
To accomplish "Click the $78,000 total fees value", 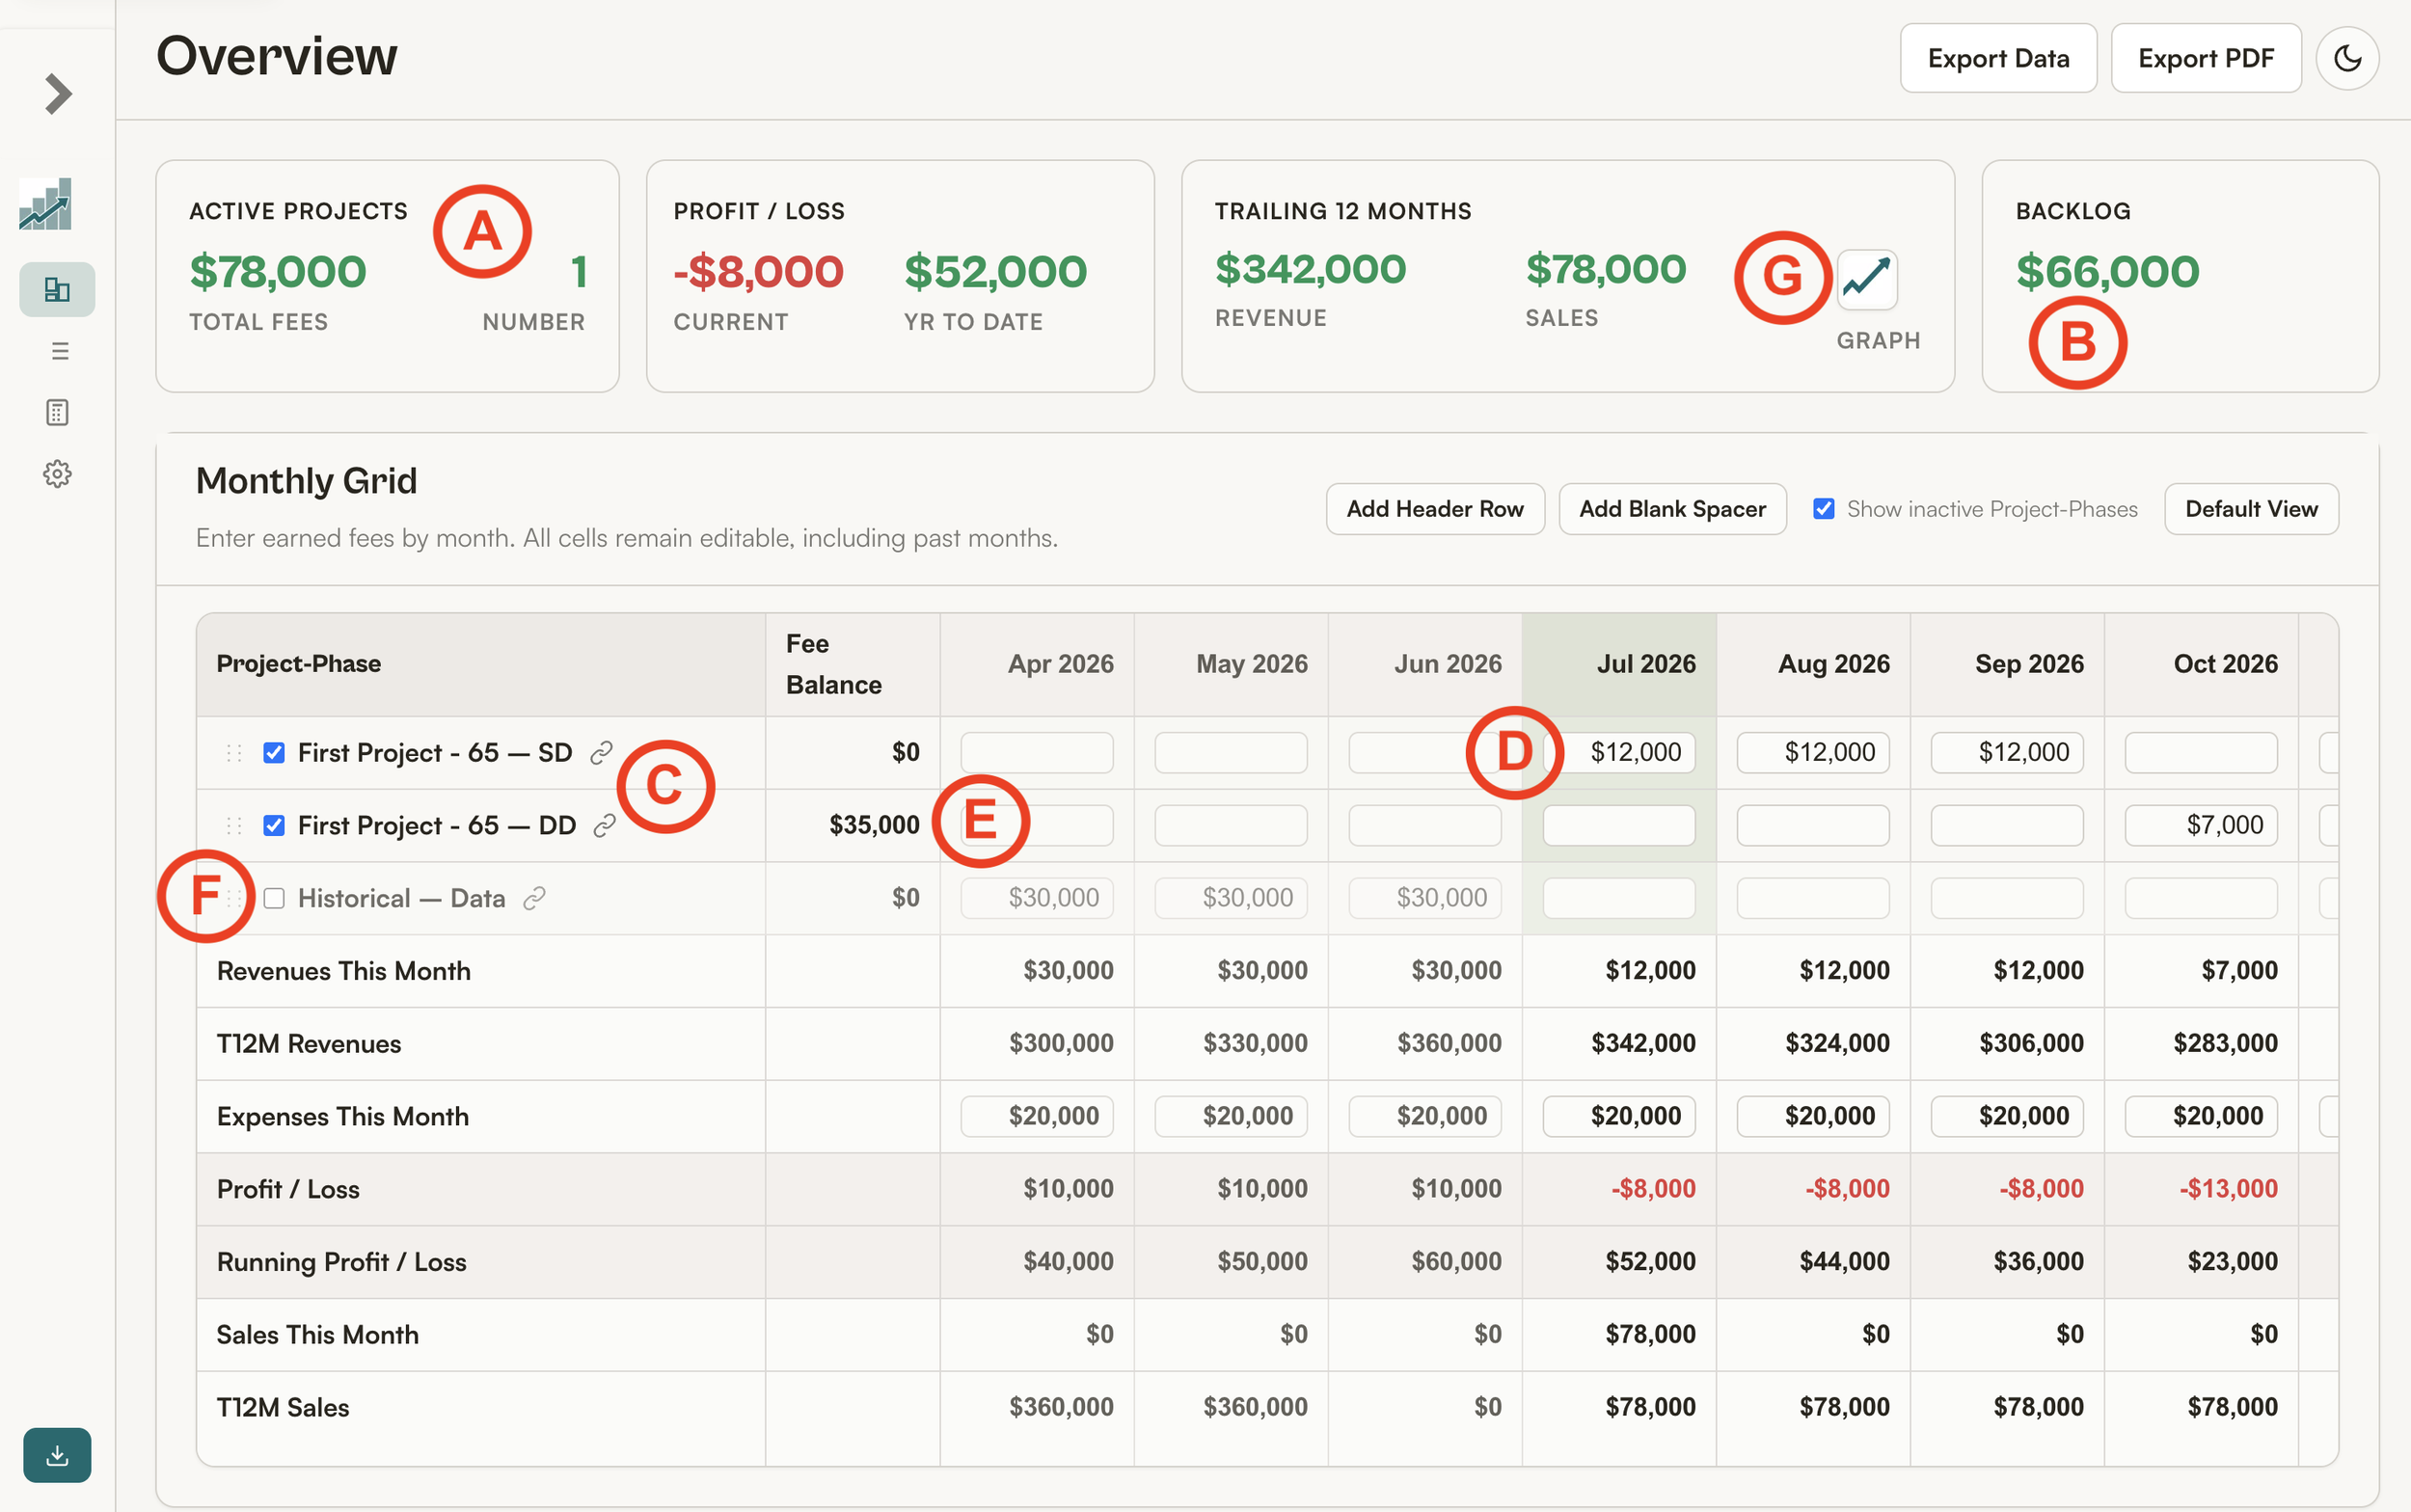I will [x=278, y=272].
